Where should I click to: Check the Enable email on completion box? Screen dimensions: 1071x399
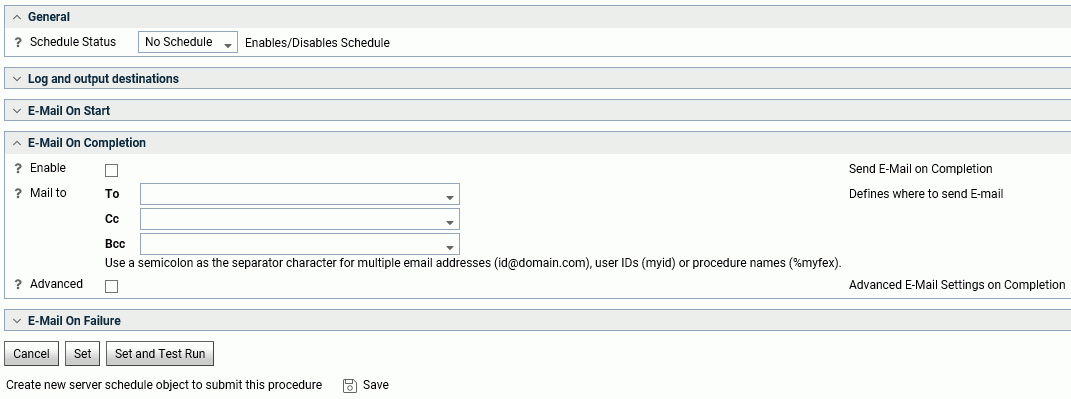pyautogui.click(x=111, y=170)
